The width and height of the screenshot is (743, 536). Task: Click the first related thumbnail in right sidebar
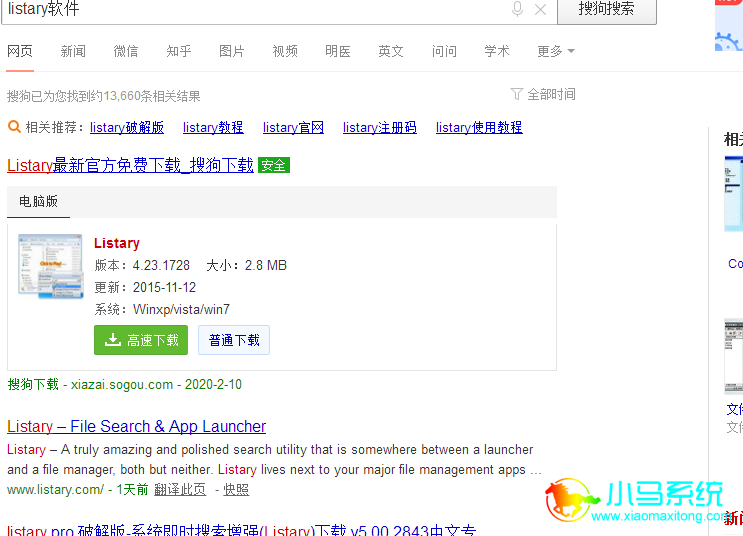point(734,194)
